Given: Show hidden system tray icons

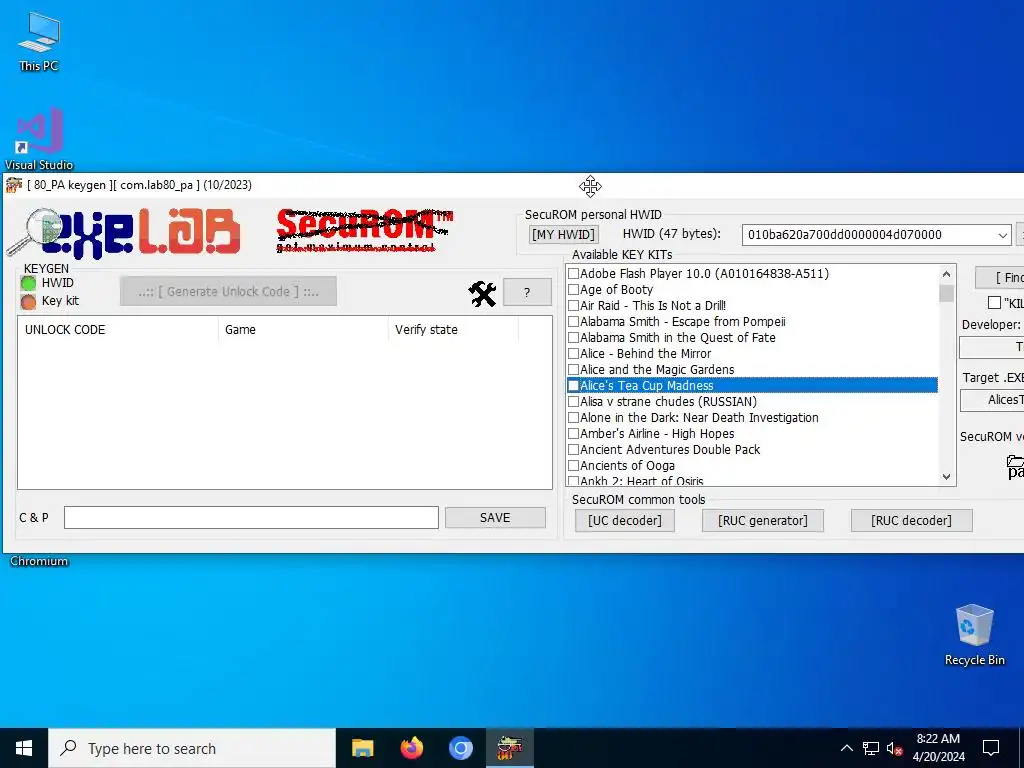Looking at the screenshot, I should pyautogui.click(x=846, y=748).
